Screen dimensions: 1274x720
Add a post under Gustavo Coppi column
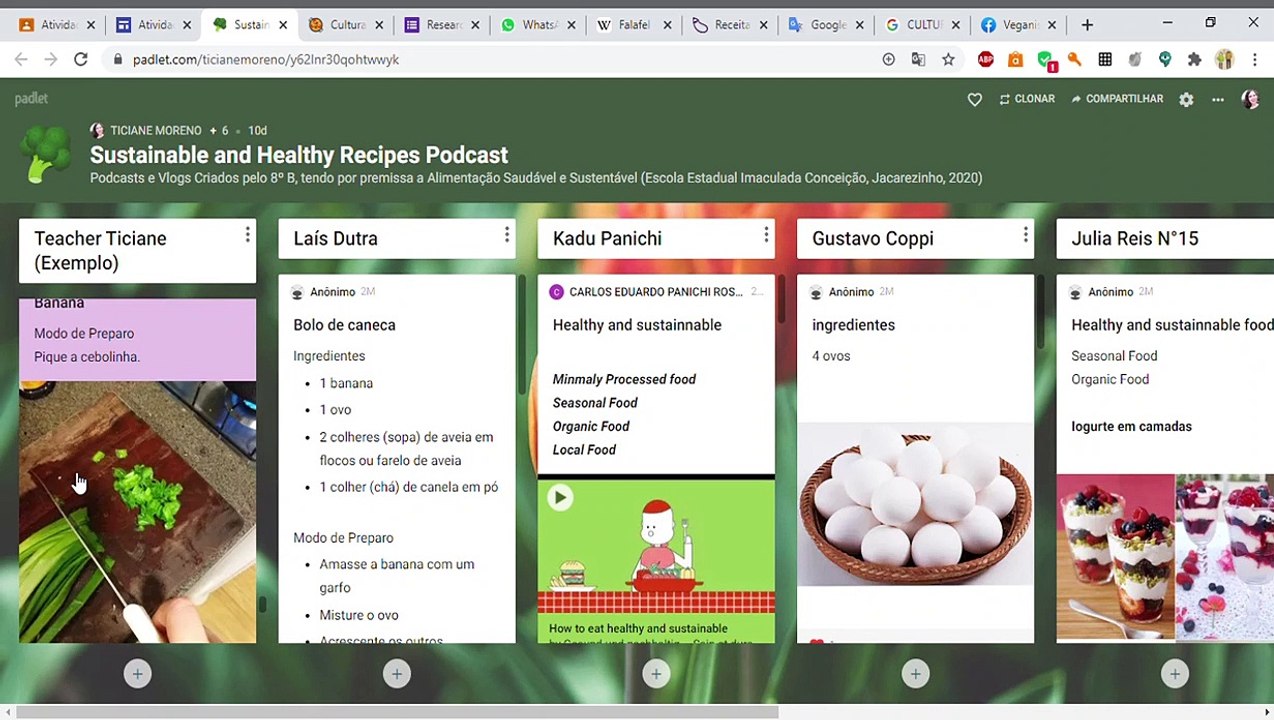click(x=915, y=674)
